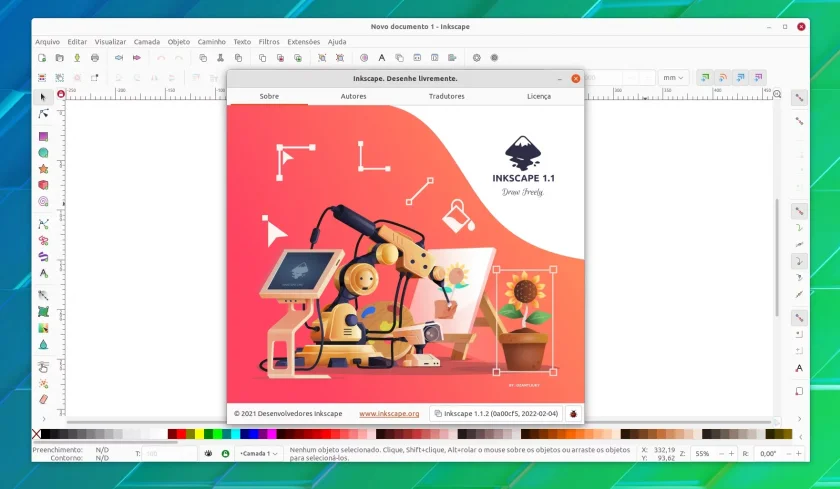The width and height of the screenshot is (840, 489).
Task: Click the Export icon
Action: pyautogui.click(x=137, y=58)
